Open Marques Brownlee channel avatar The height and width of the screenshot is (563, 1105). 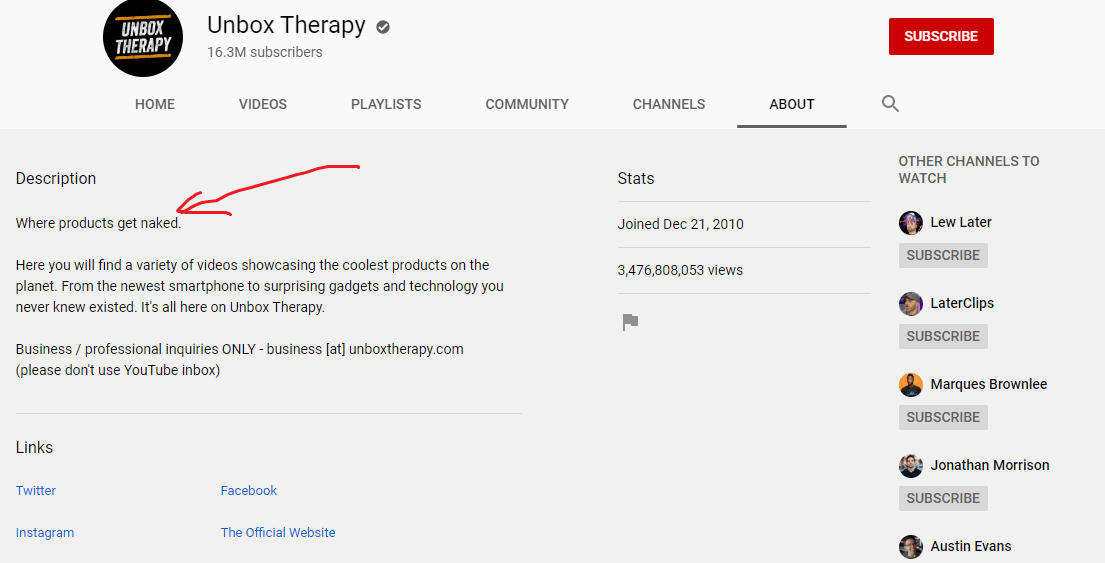tap(910, 385)
